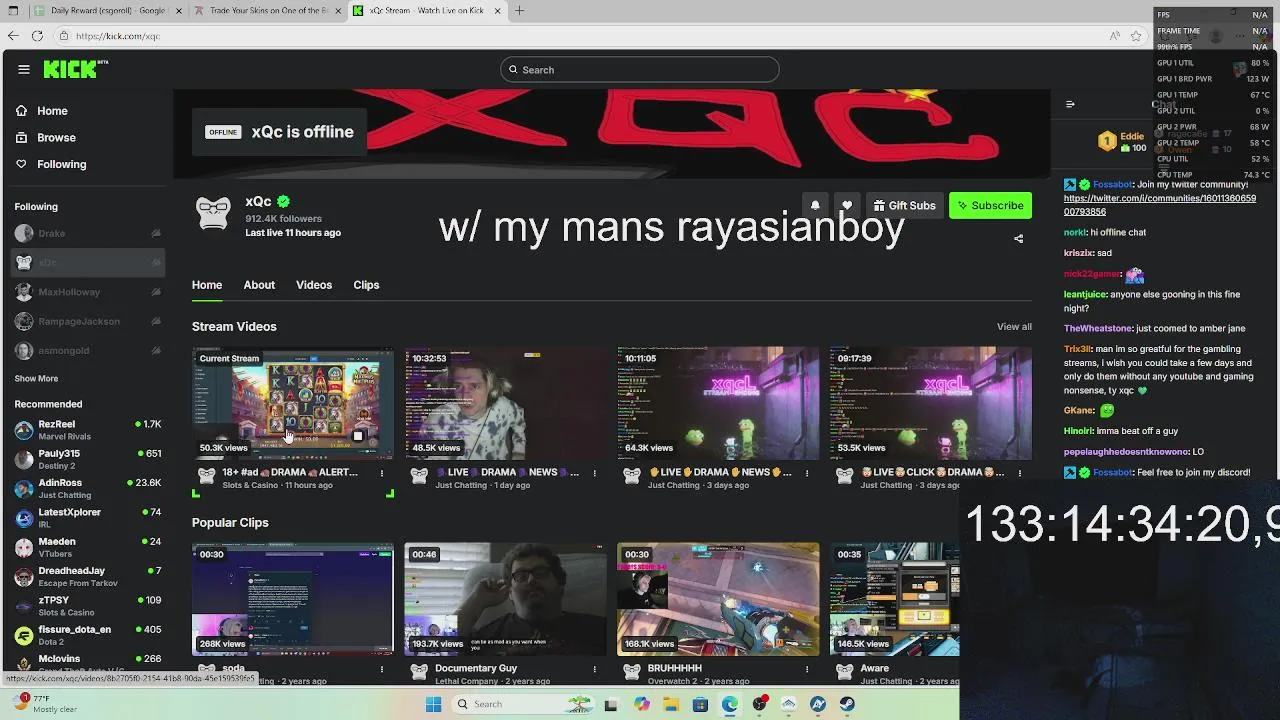Open recommended channel Maeden
This screenshot has height=720, width=1280.
[88, 547]
